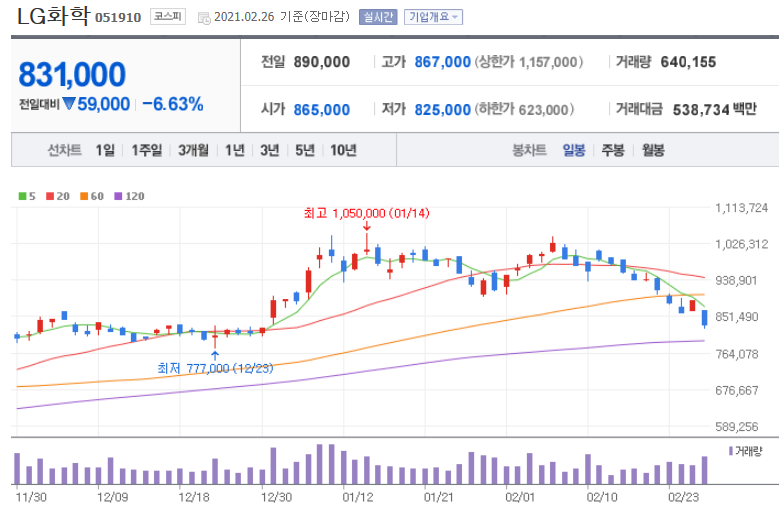Switch to 월봉 monthly candle chart

pos(653,150)
